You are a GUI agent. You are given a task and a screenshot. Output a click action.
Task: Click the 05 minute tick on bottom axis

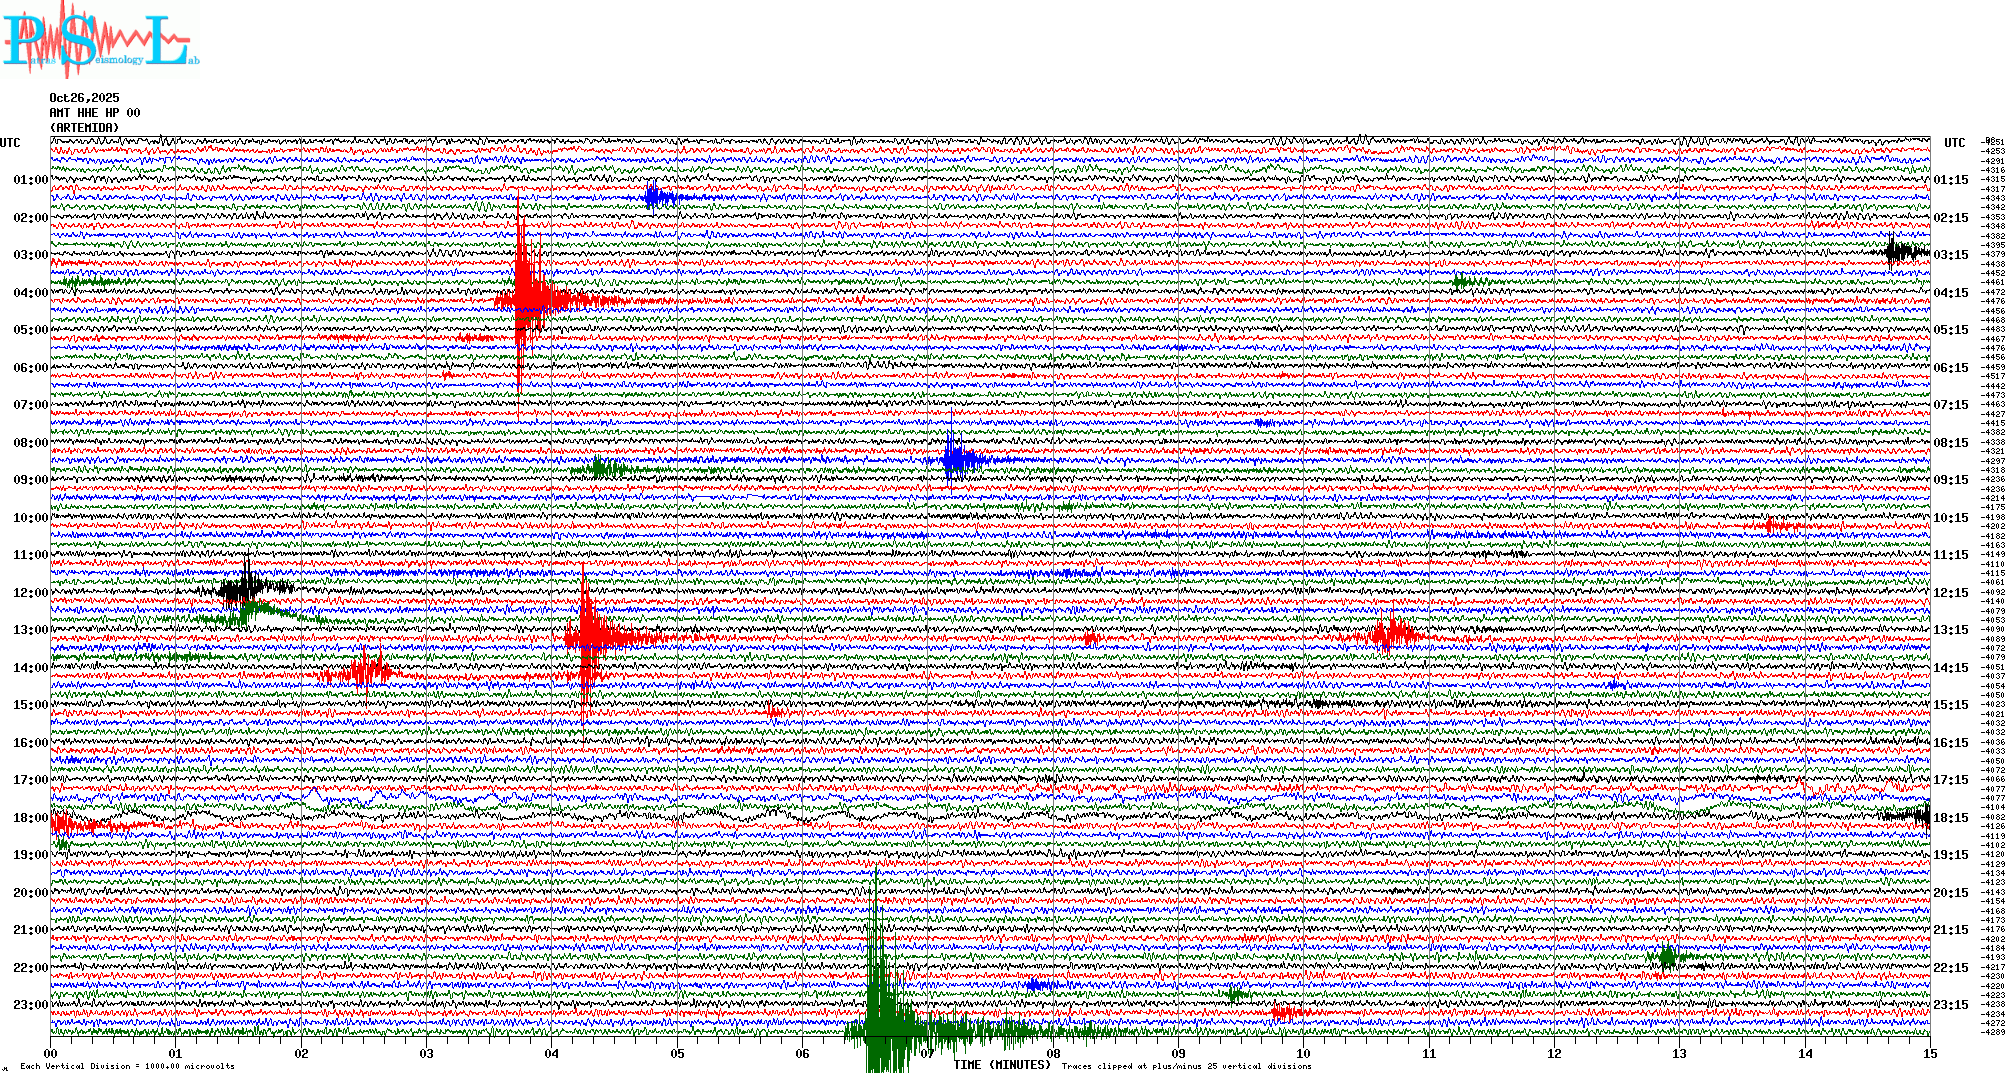[678, 1053]
